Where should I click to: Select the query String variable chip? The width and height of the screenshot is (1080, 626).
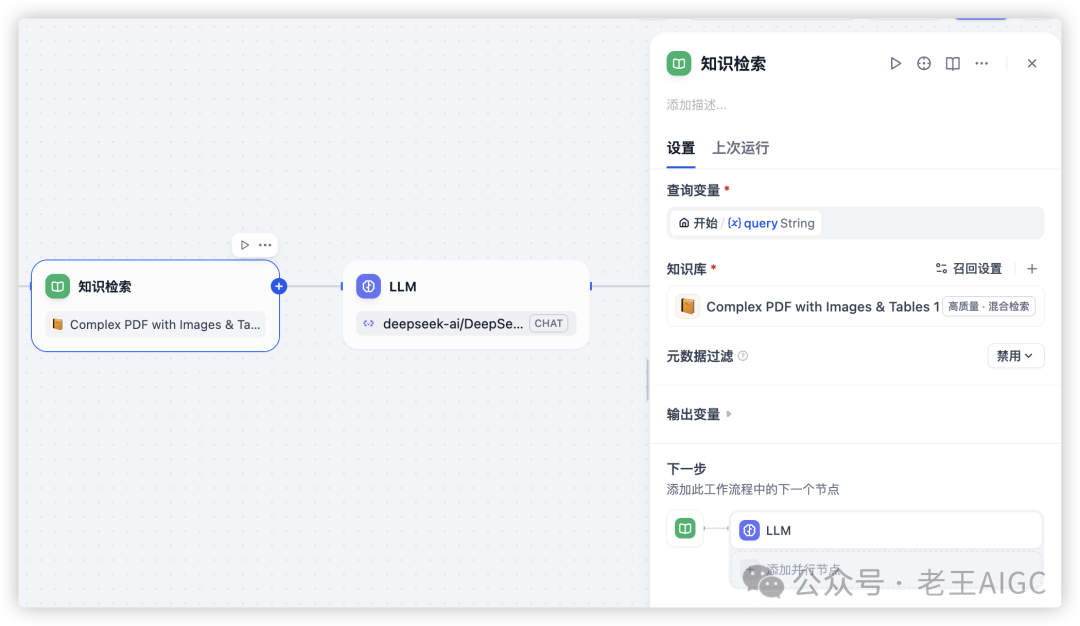click(x=745, y=223)
